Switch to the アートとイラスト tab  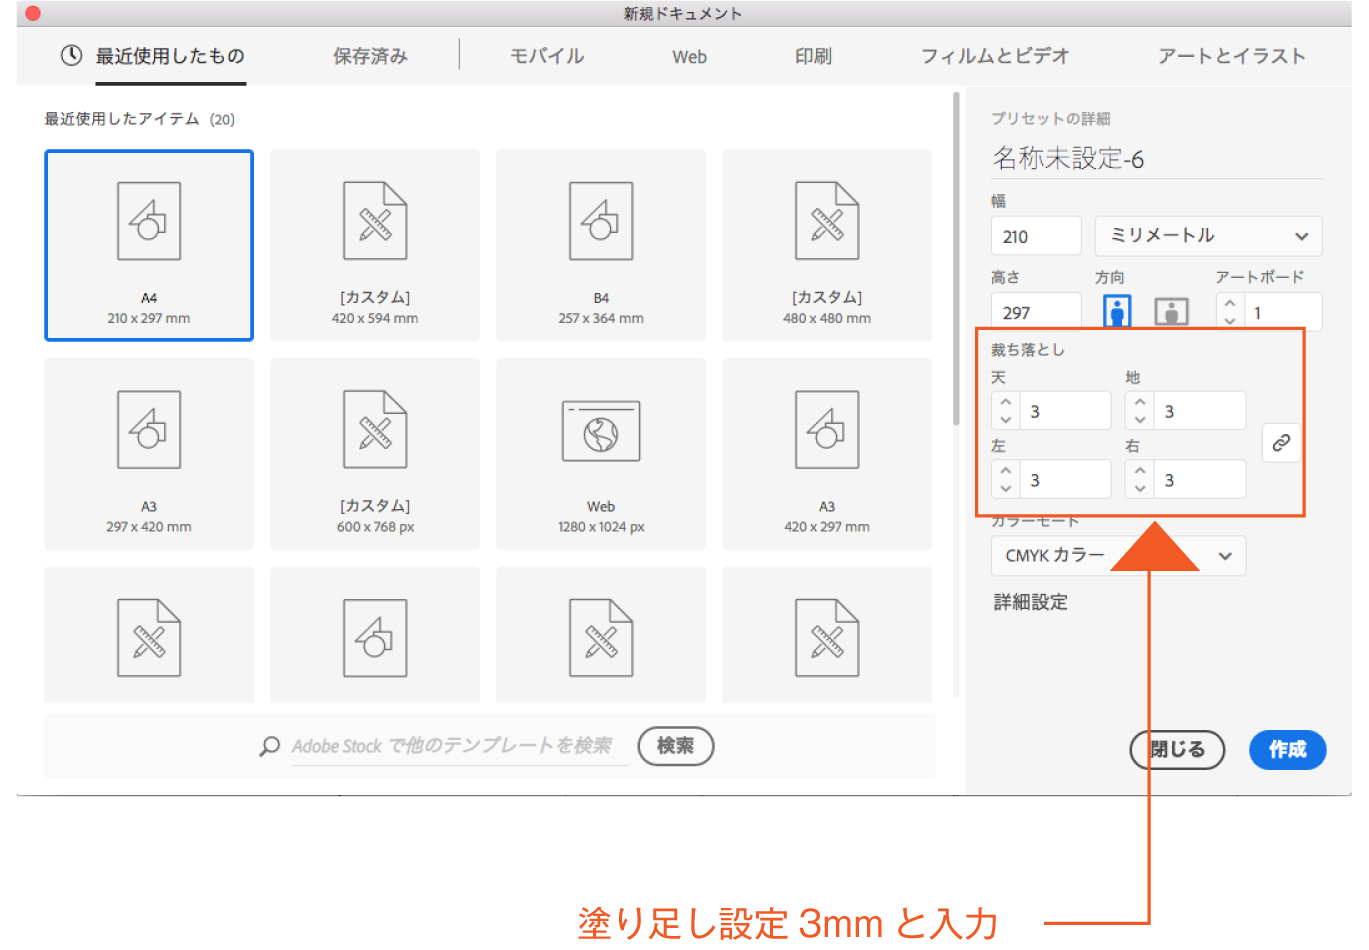click(x=1232, y=56)
